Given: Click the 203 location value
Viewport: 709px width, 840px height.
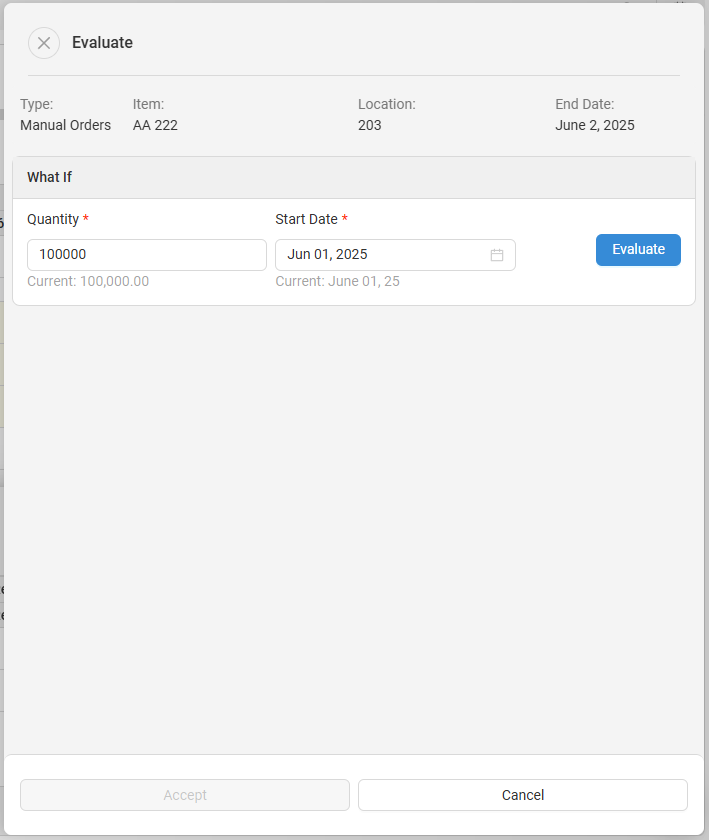Looking at the screenshot, I should point(369,125).
